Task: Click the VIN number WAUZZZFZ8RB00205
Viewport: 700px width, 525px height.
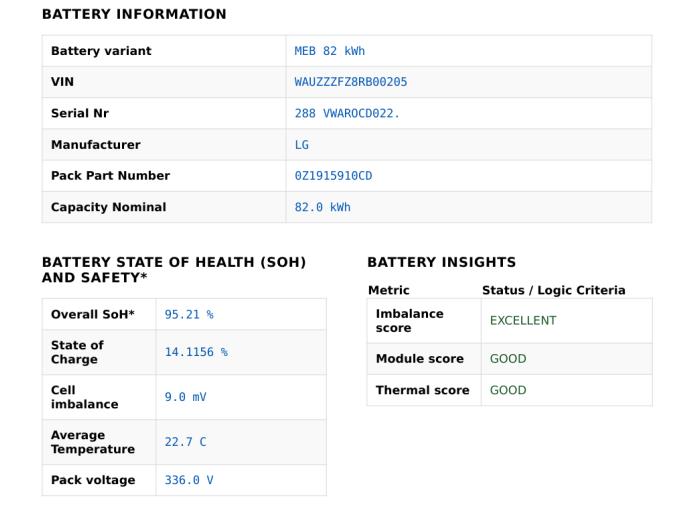Action: point(351,82)
